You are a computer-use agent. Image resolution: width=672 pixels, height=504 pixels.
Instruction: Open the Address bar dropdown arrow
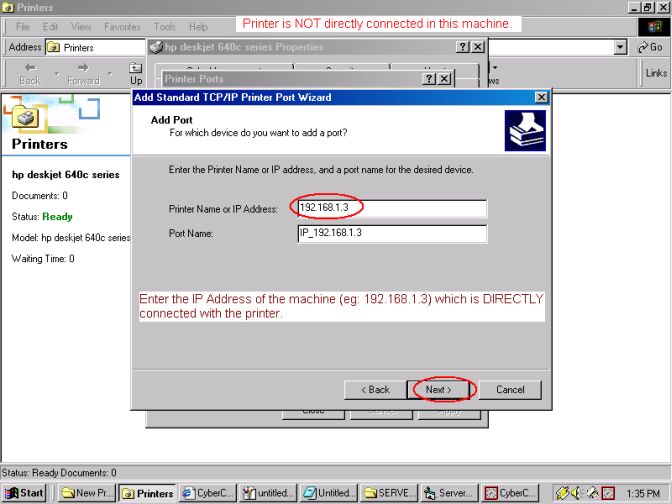[621, 47]
